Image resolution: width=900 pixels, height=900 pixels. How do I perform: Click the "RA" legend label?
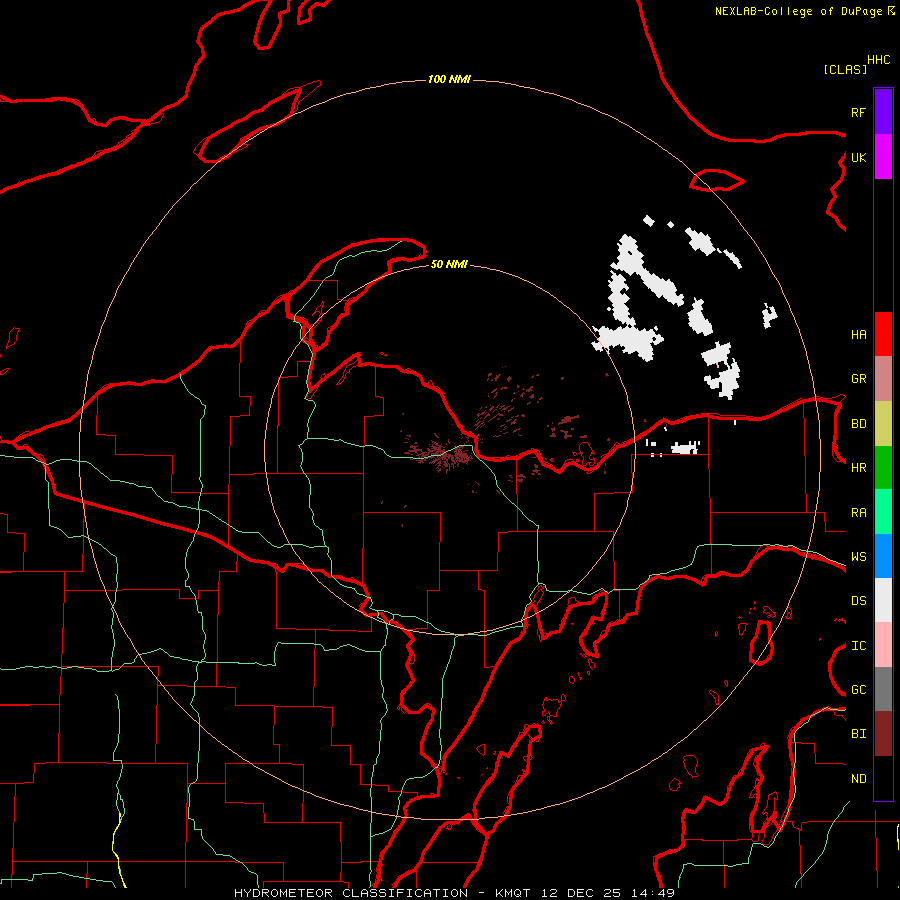[x=858, y=513]
